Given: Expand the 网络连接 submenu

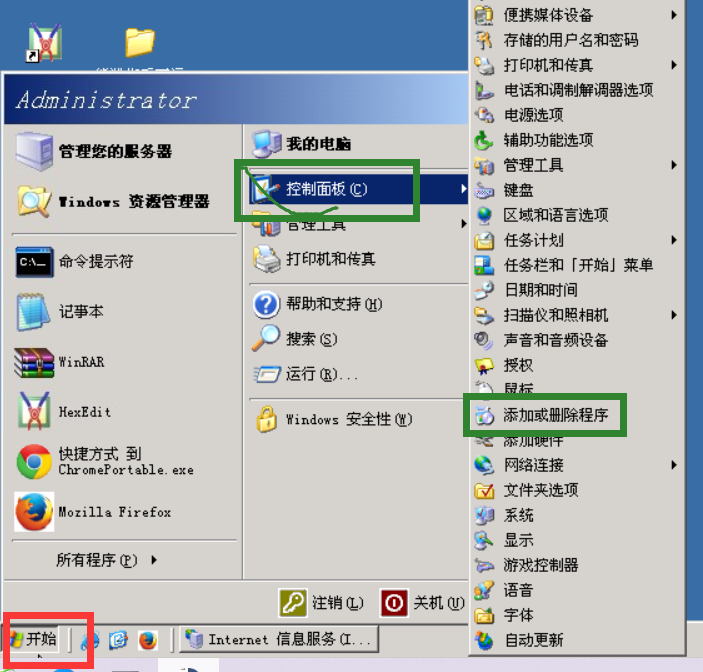Looking at the screenshot, I should pos(577,465).
